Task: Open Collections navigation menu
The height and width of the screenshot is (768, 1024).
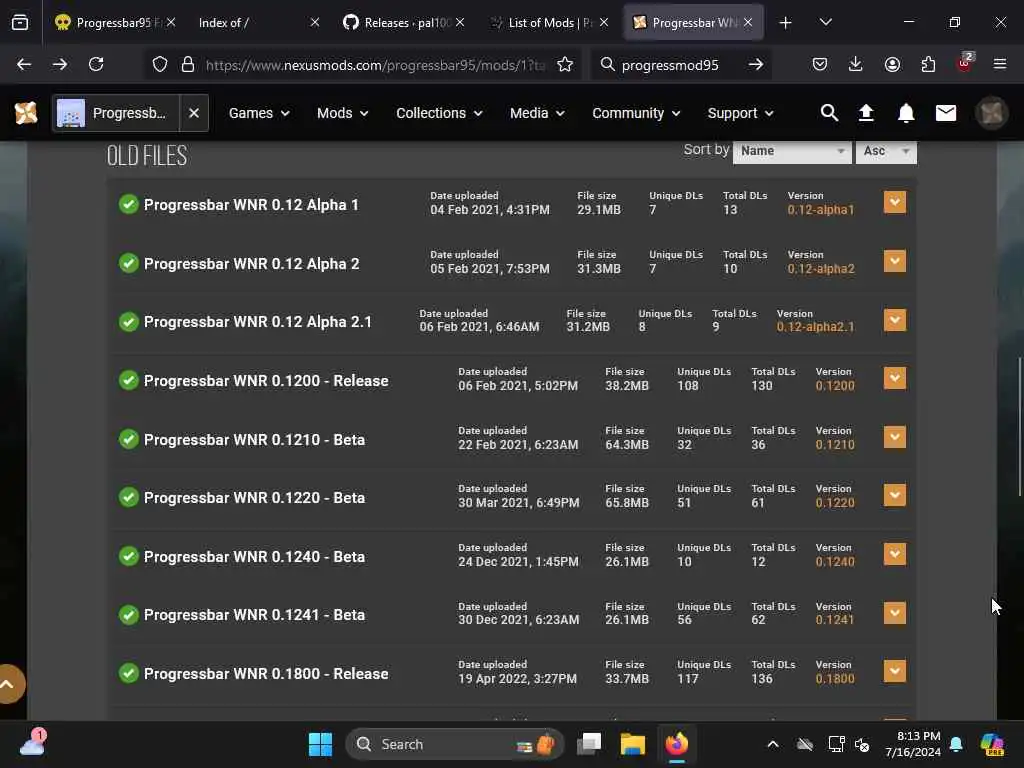Action: (x=439, y=113)
